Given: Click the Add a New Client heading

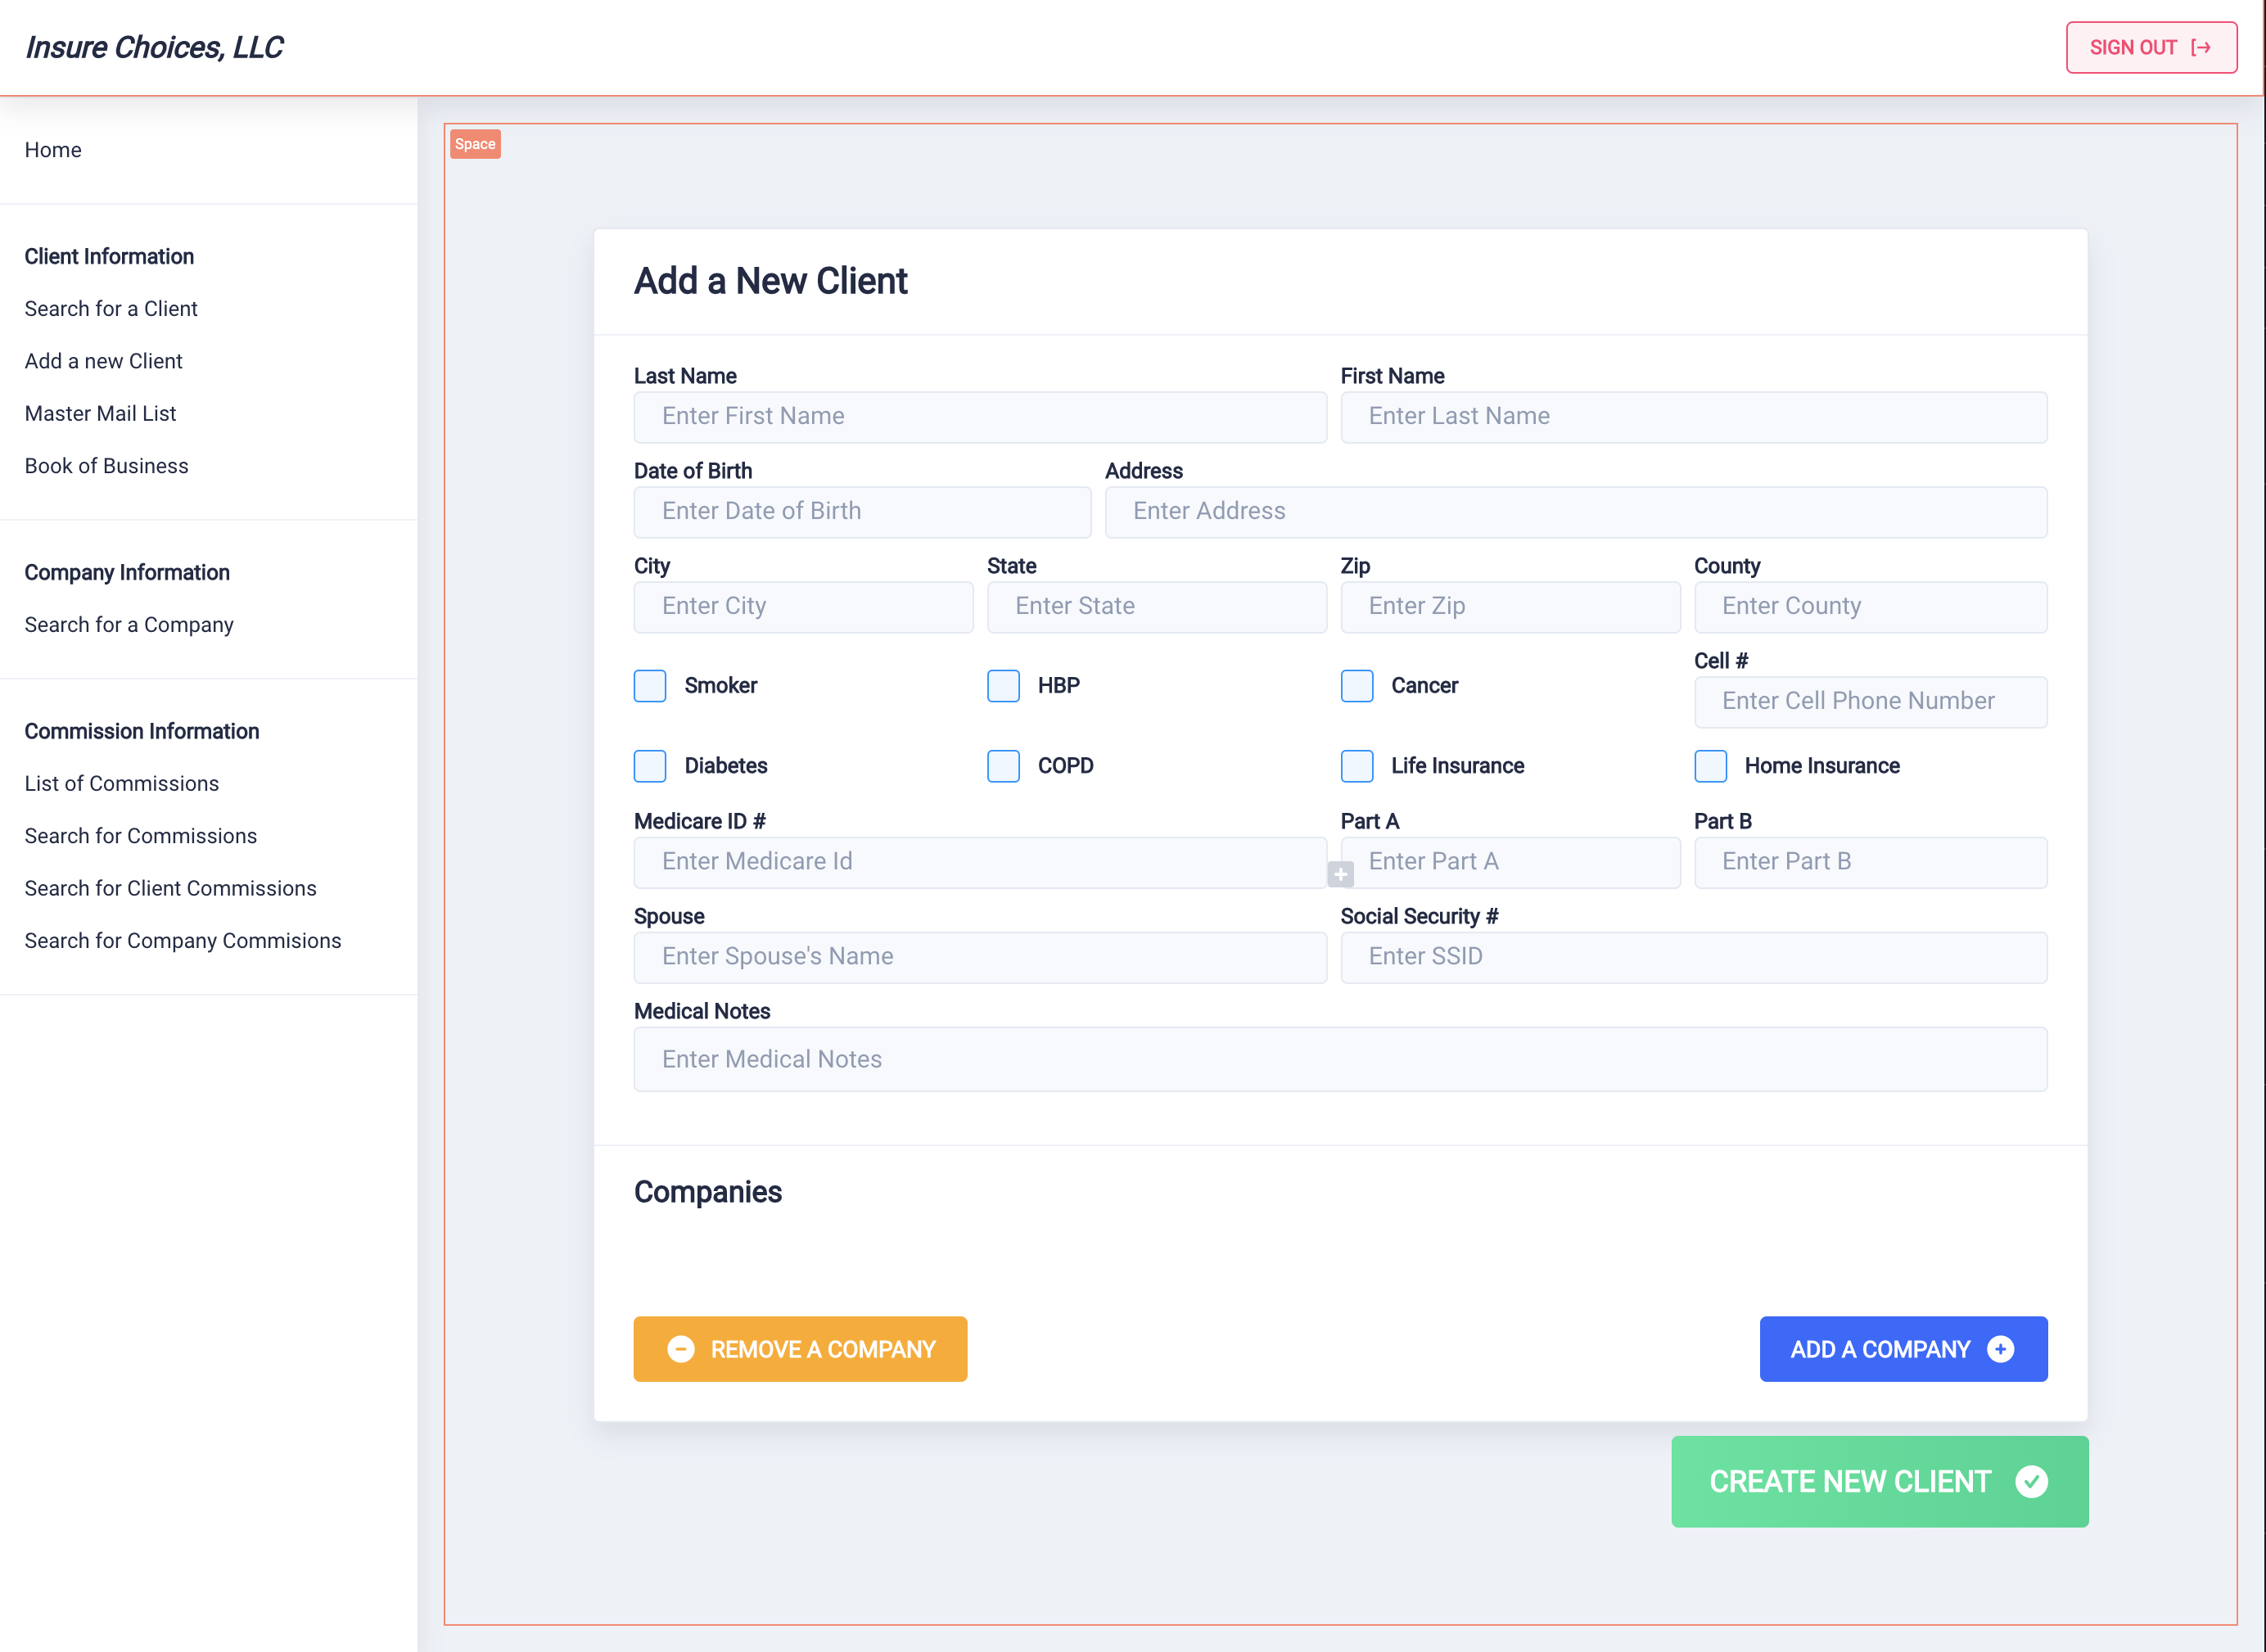Looking at the screenshot, I should pyautogui.click(x=770, y=282).
